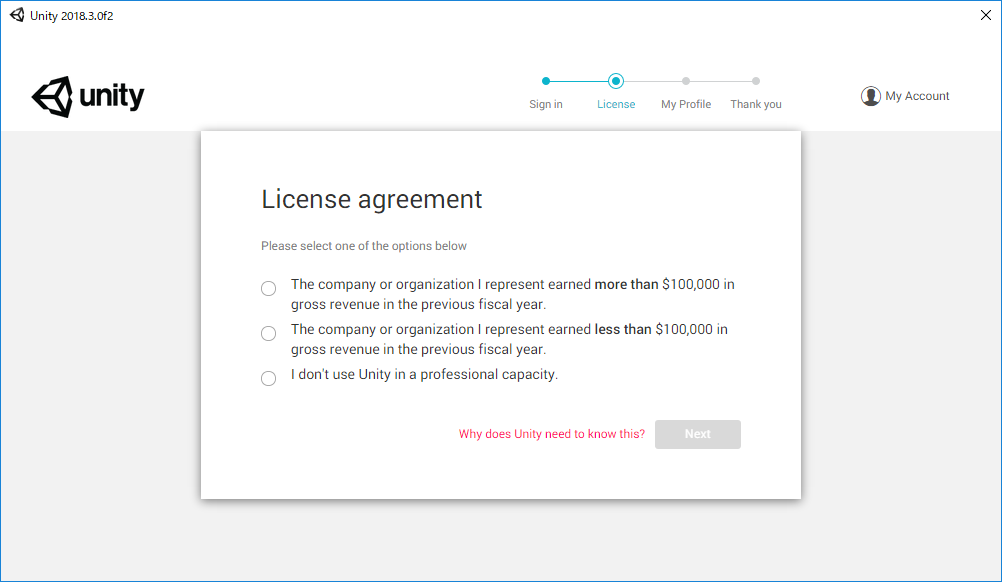This screenshot has height=582, width=1002.
Task: Click the License step label
Action: point(615,104)
